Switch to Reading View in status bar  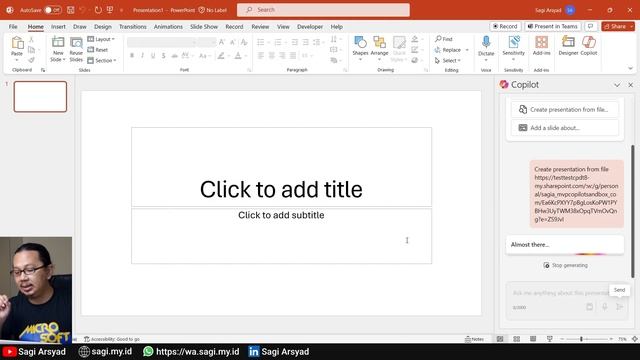pos(533,339)
